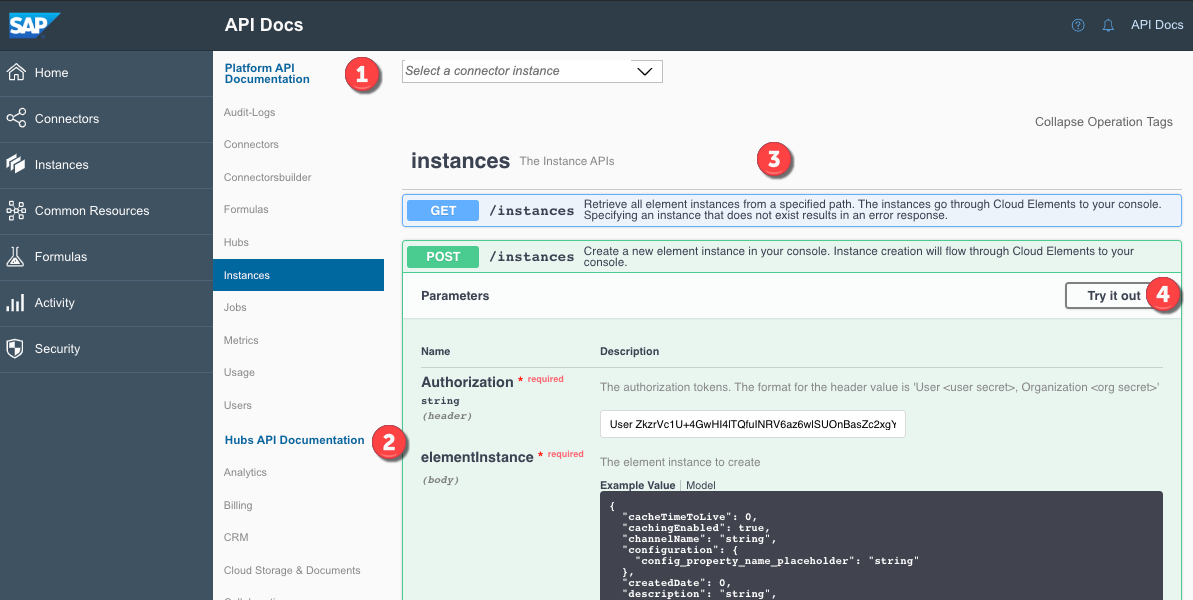Click the green POST method badge

pyautogui.click(x=443, y=256)
